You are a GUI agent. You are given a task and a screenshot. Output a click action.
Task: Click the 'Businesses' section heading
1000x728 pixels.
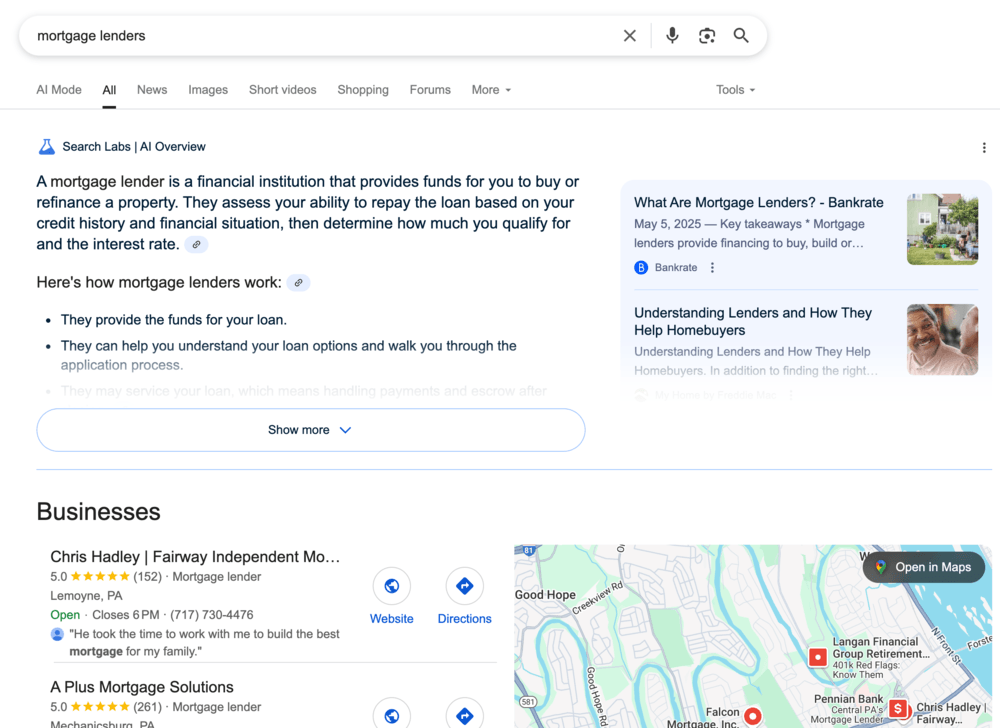click(98, 512)
